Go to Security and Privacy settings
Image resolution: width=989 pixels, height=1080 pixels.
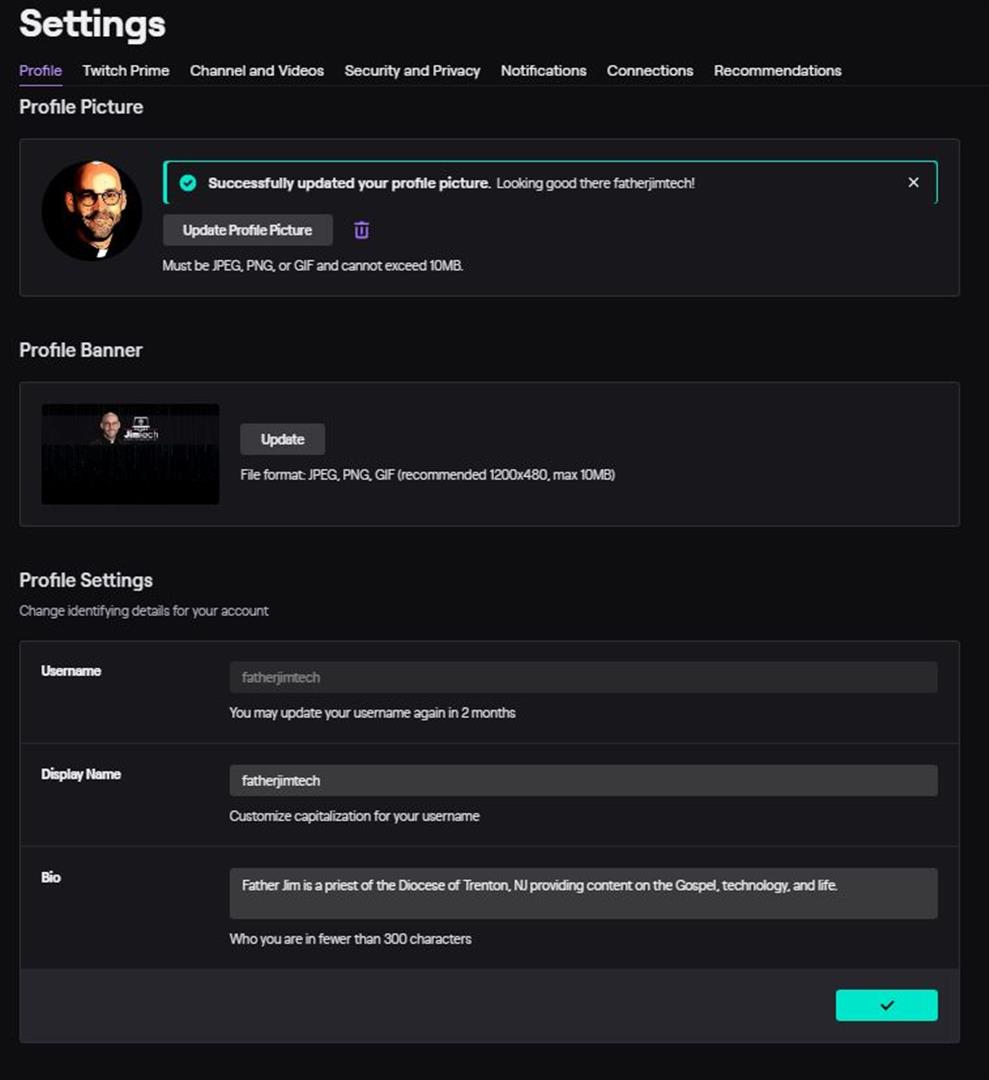point(412,71)
